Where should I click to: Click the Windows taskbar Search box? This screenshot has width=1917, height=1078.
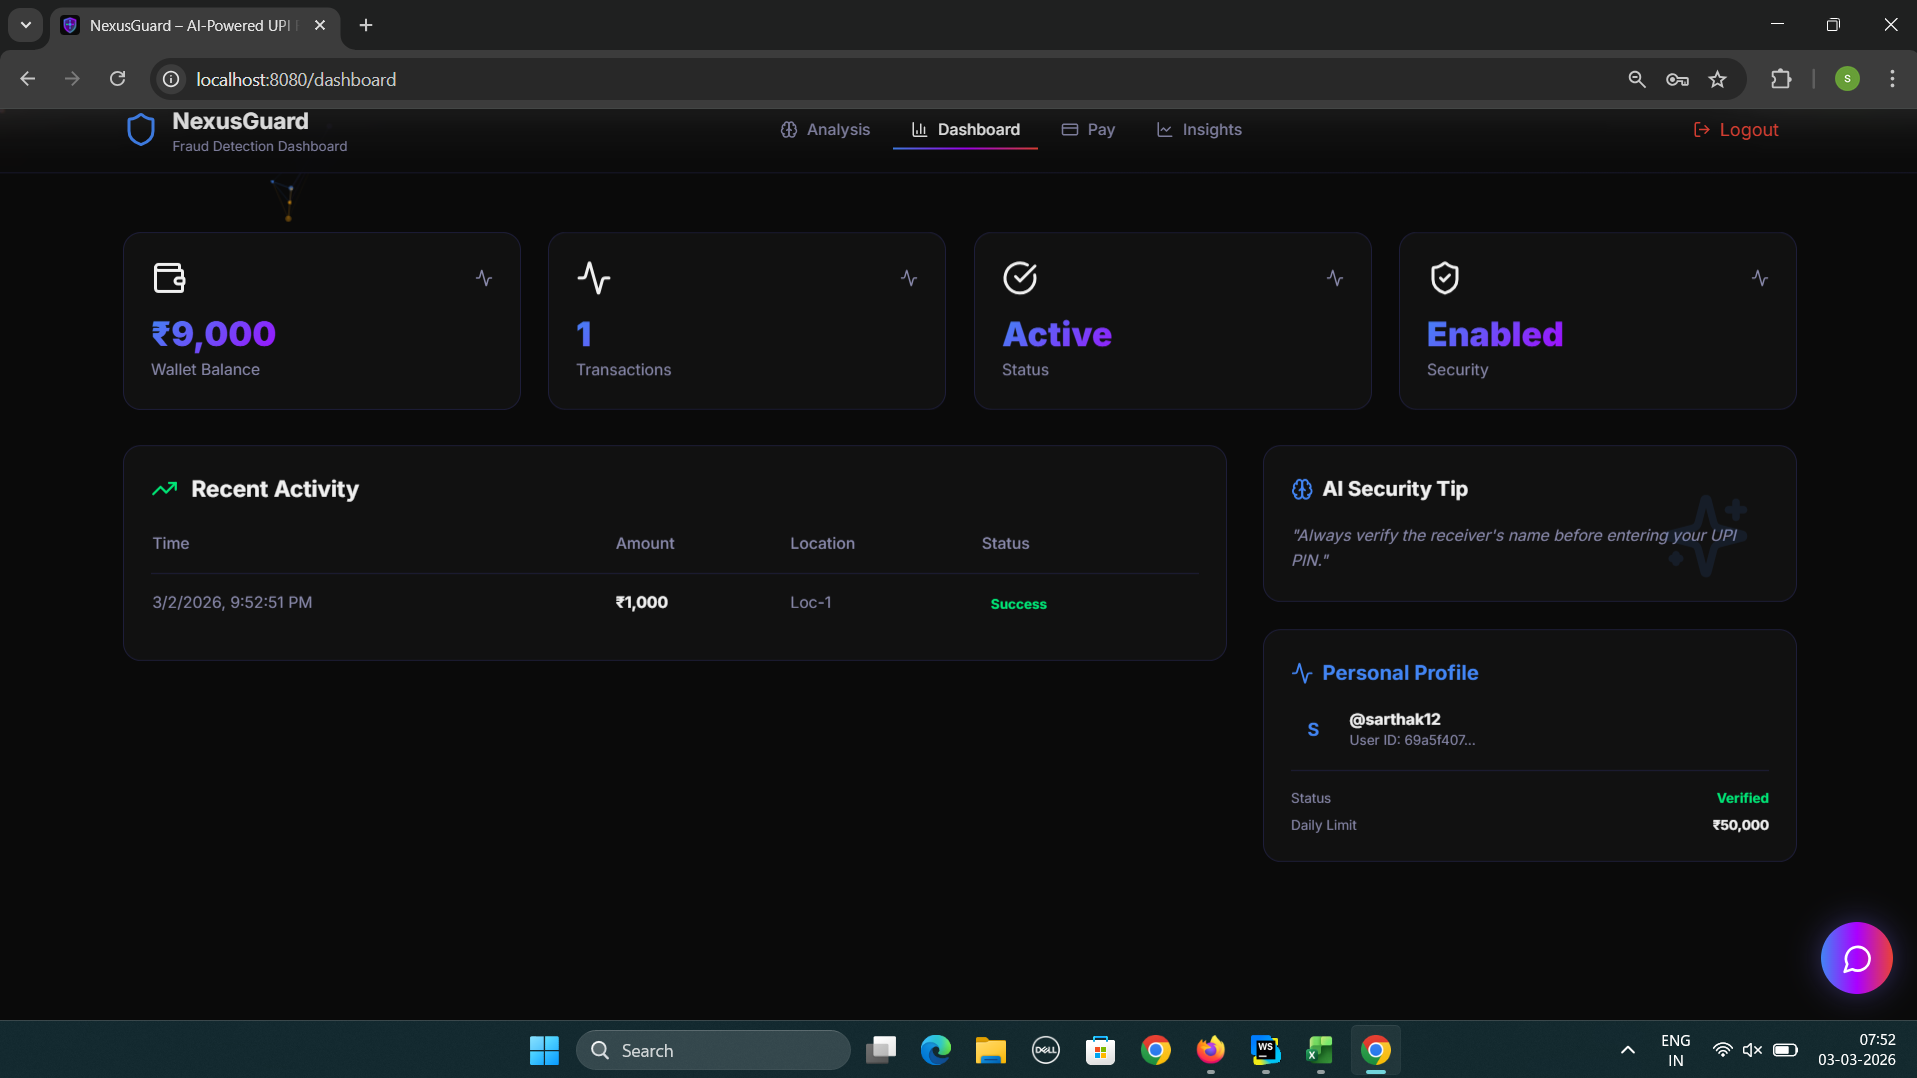point(713,1050)
